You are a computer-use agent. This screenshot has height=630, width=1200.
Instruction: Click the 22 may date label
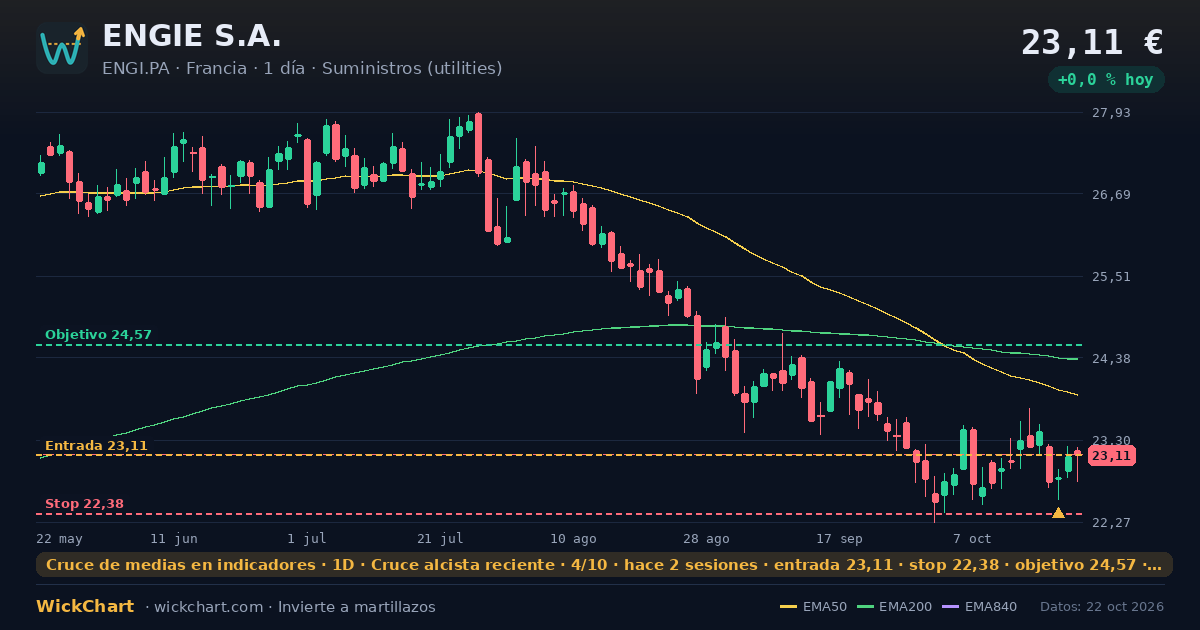59,538
